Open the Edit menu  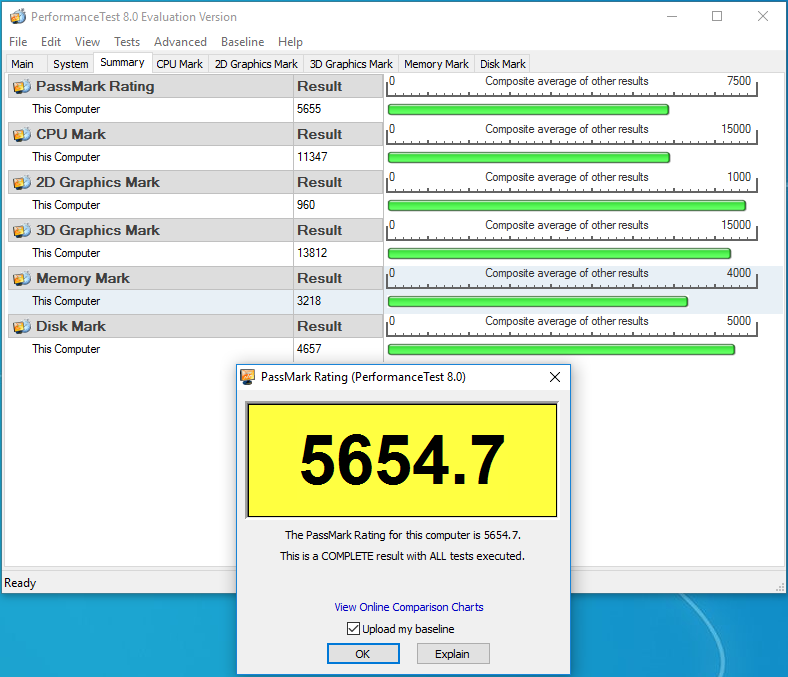[51, 42]
